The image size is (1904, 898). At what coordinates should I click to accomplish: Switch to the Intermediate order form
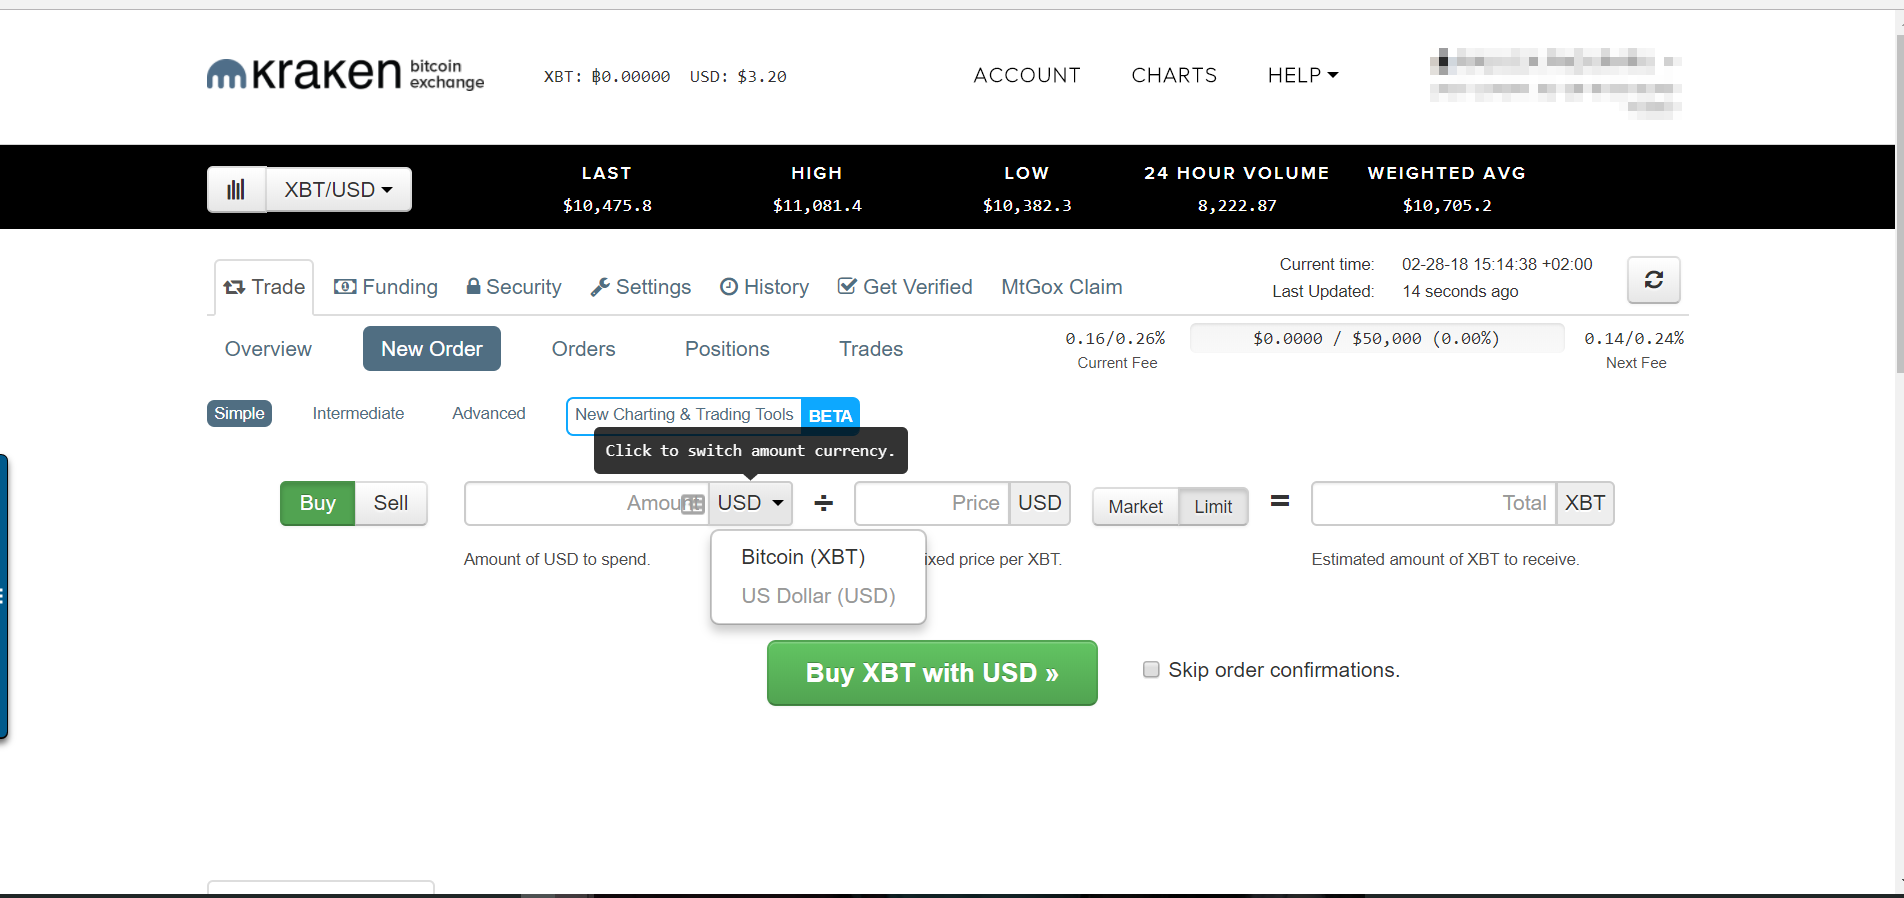358,413
